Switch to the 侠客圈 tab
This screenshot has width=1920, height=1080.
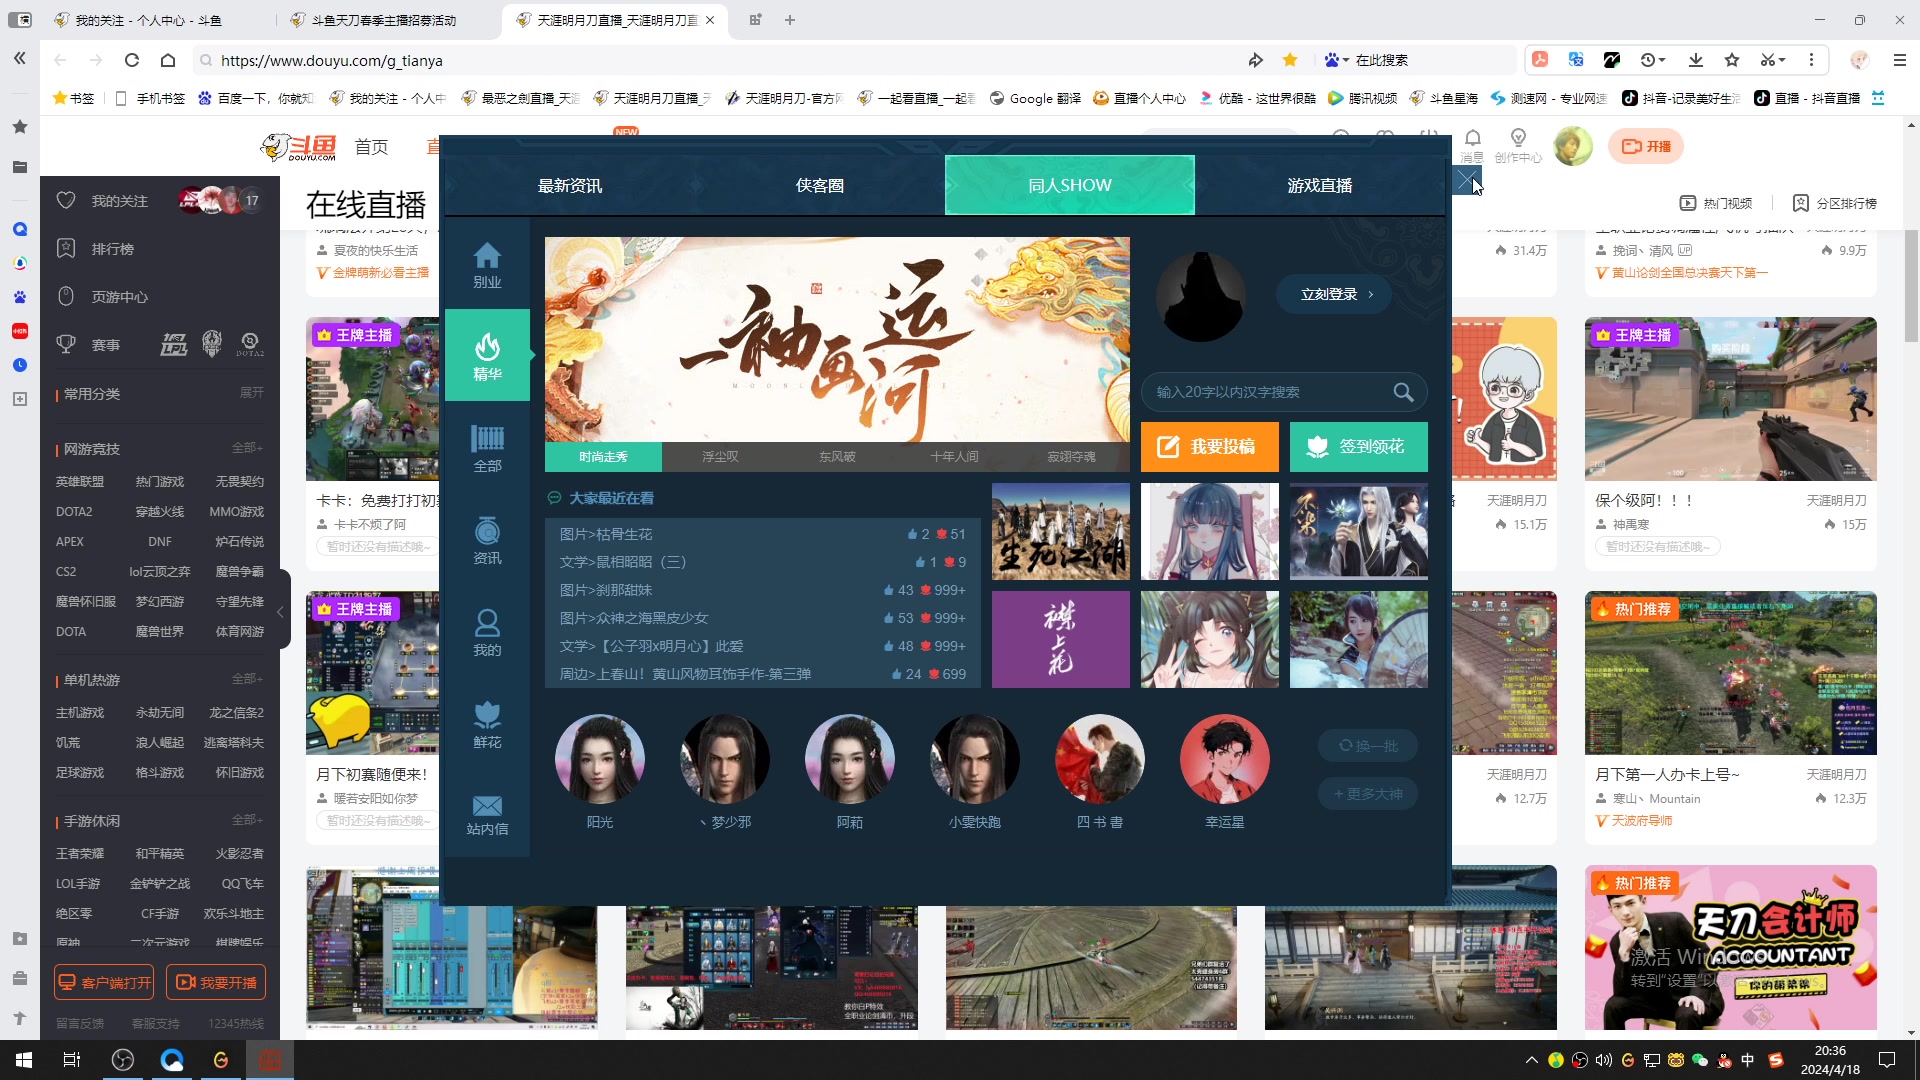(x=820, y=185)
